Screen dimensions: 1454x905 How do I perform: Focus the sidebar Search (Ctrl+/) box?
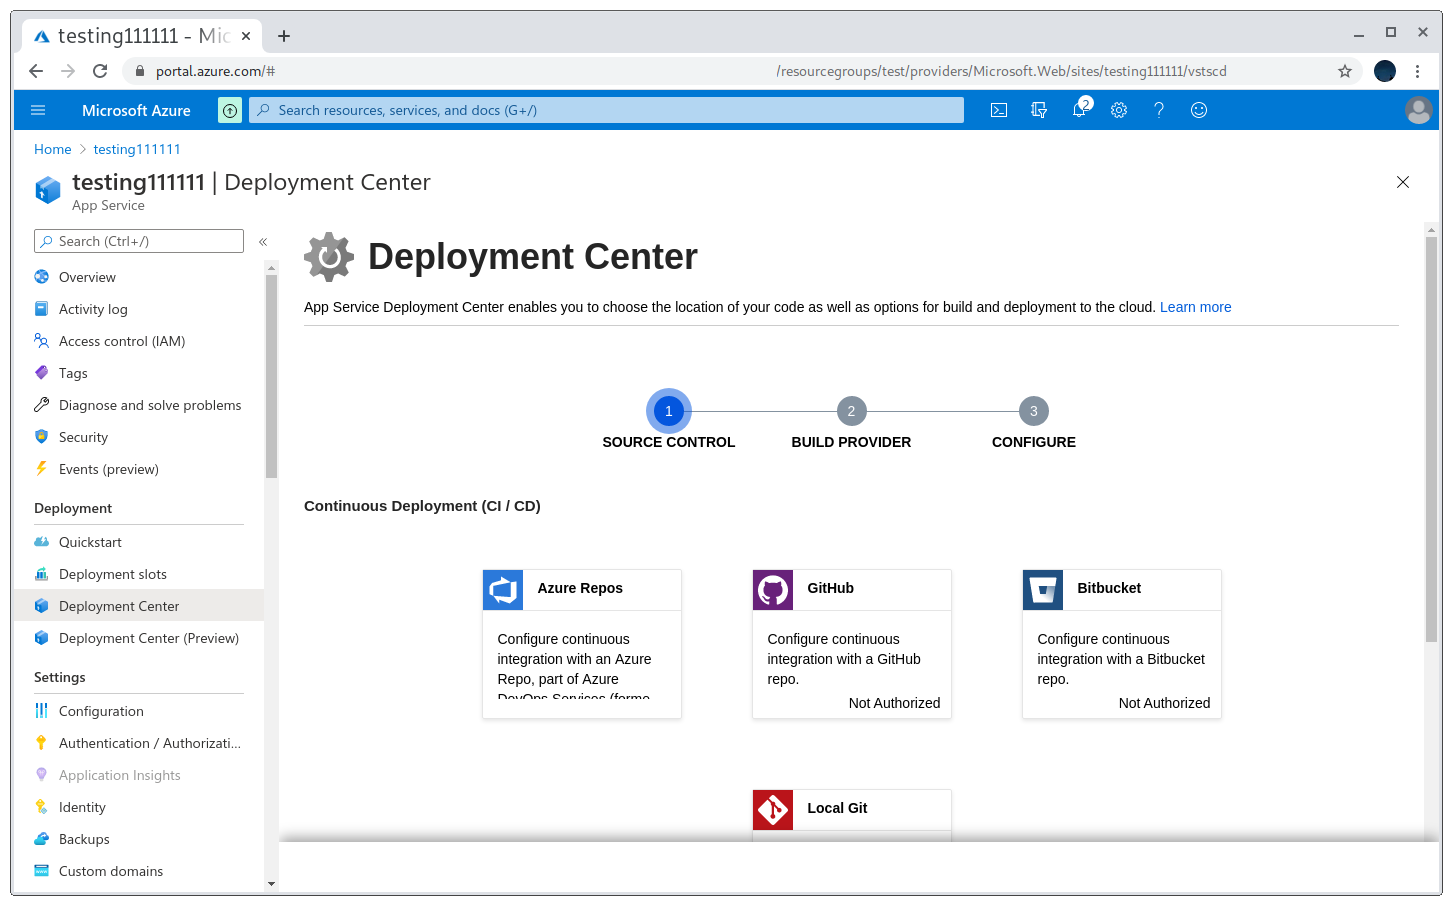(x=139, y=241)
